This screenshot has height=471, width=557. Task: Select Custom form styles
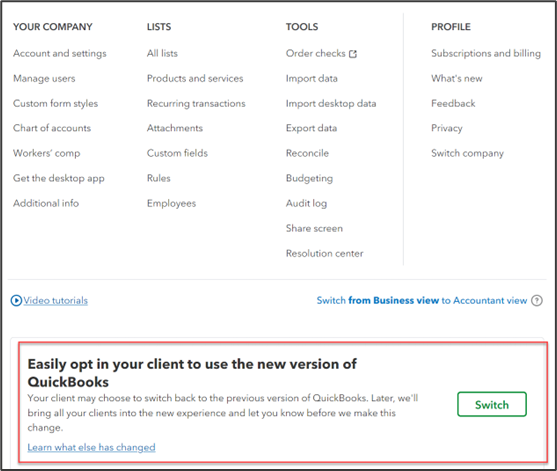(55, 103)
